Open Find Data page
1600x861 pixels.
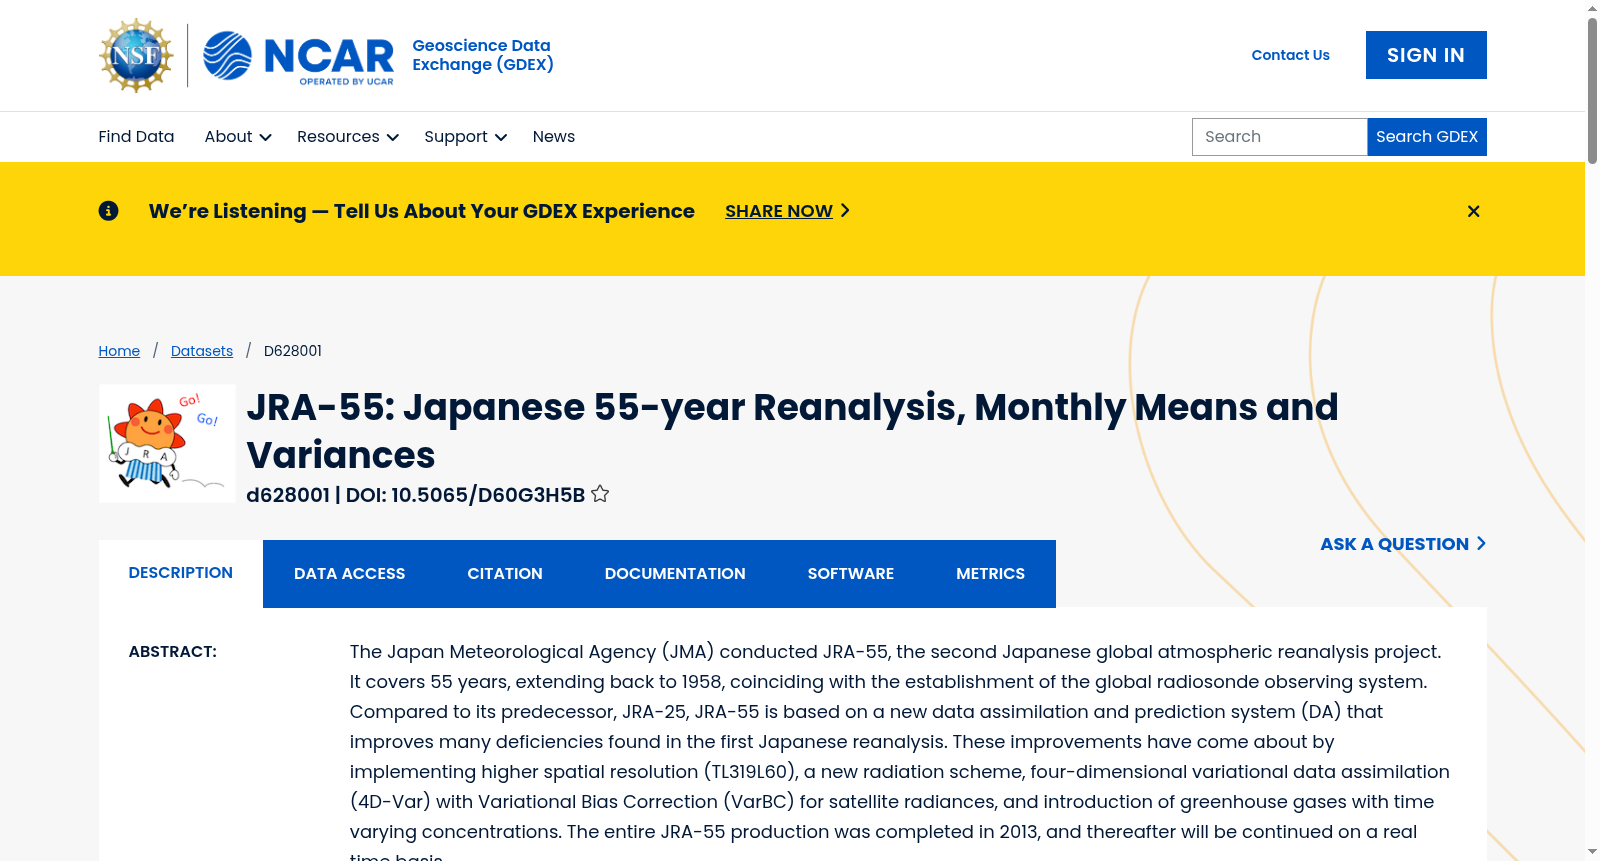[x=136, y=137]
